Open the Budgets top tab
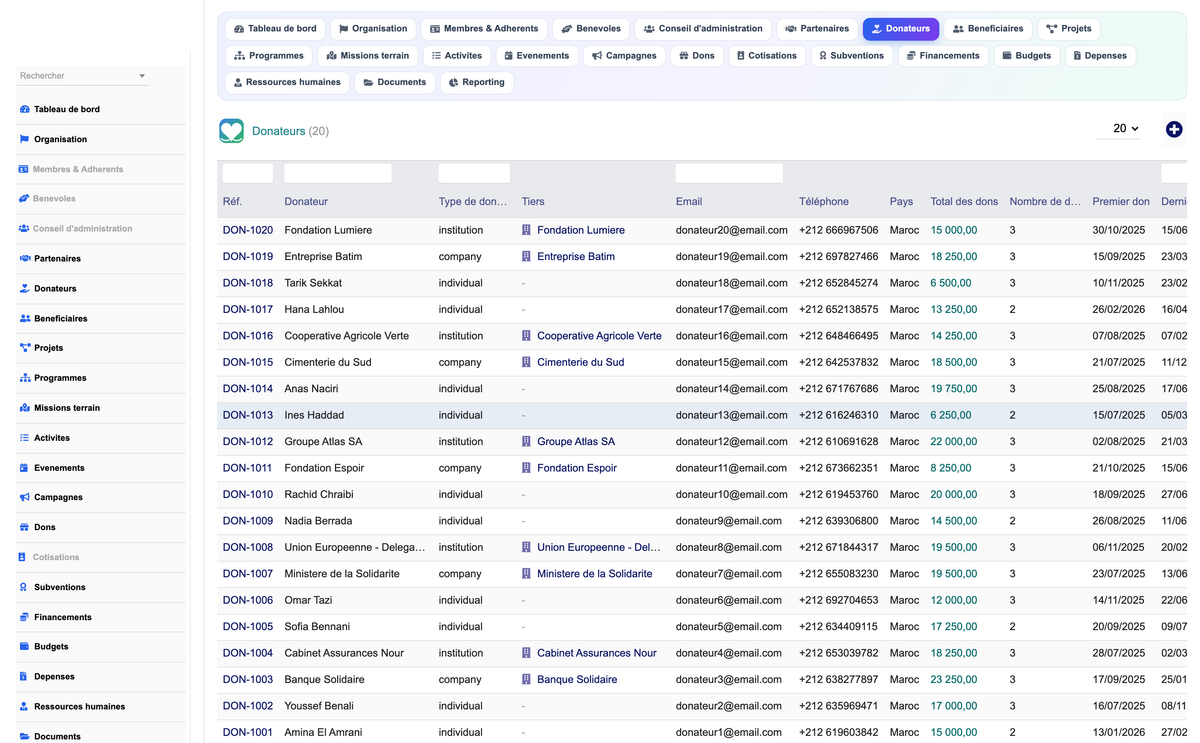The width and height of the screenshot is (1200, 743). coord(1027,56)
